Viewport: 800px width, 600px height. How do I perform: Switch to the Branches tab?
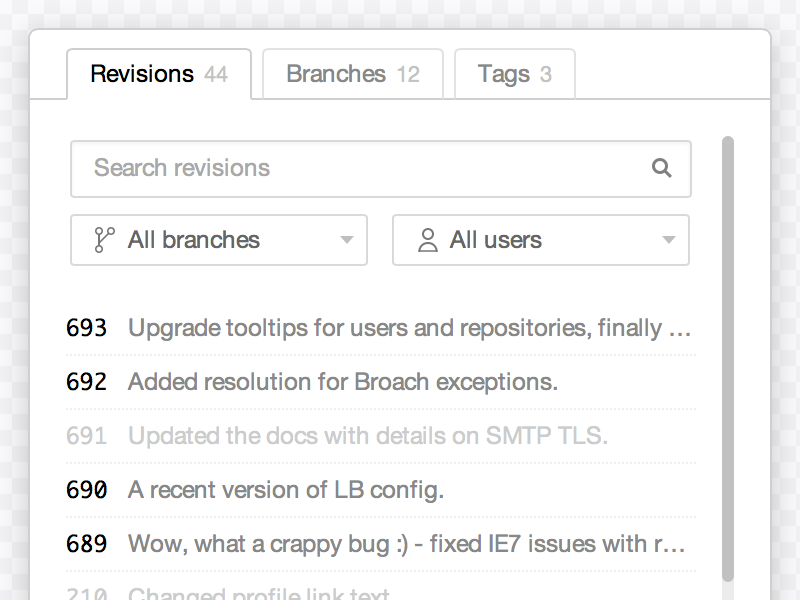click(352, 73)
